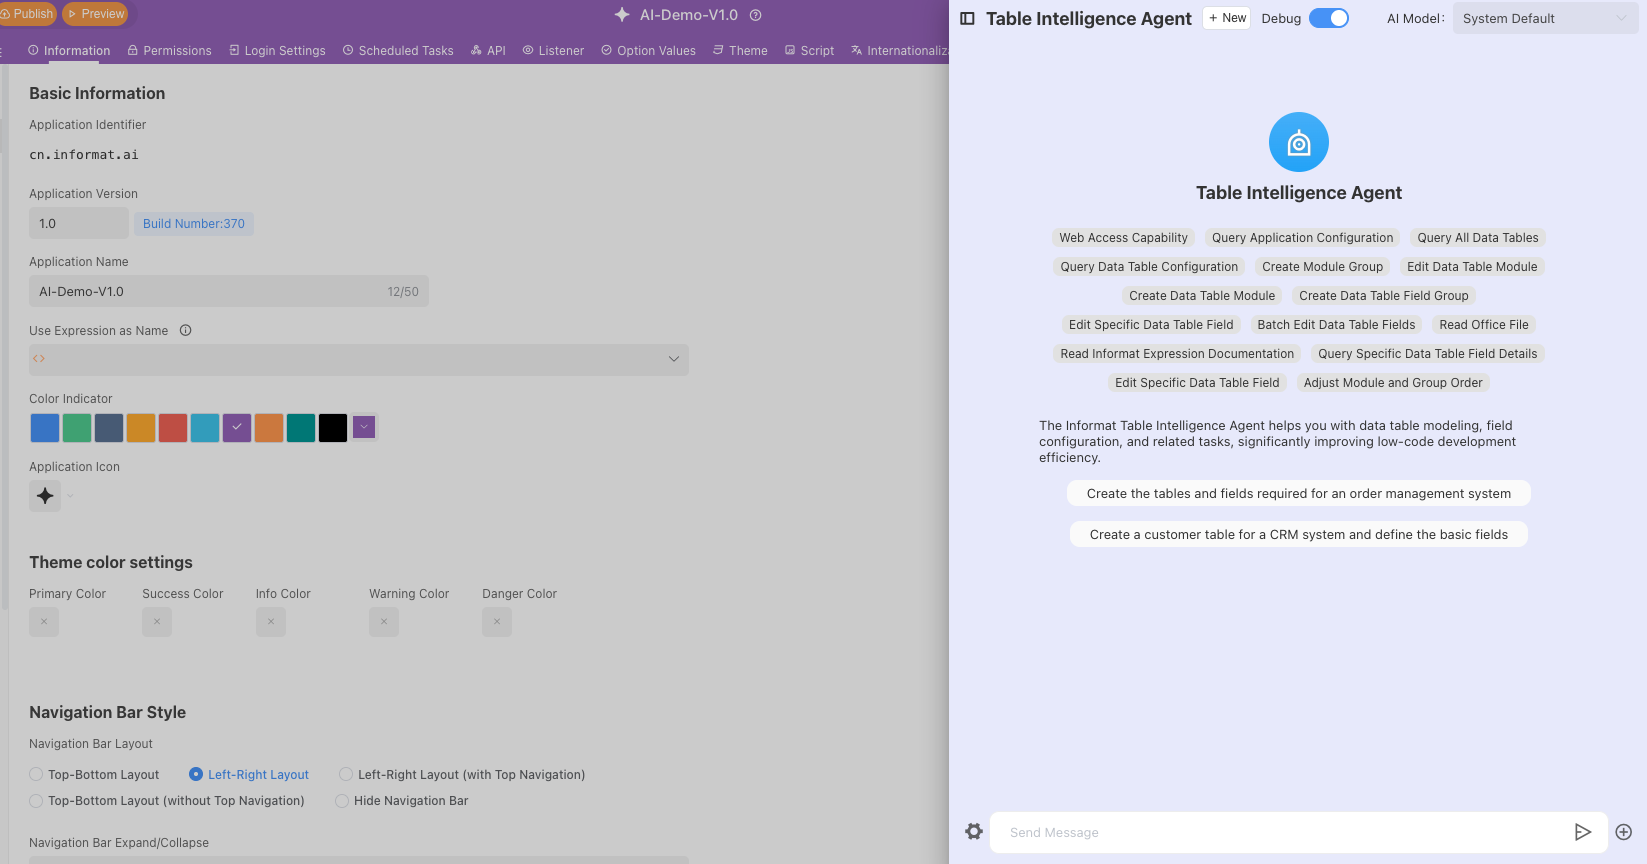Click the Application Name input field
1647x864 pixels.
click(229, 291)
